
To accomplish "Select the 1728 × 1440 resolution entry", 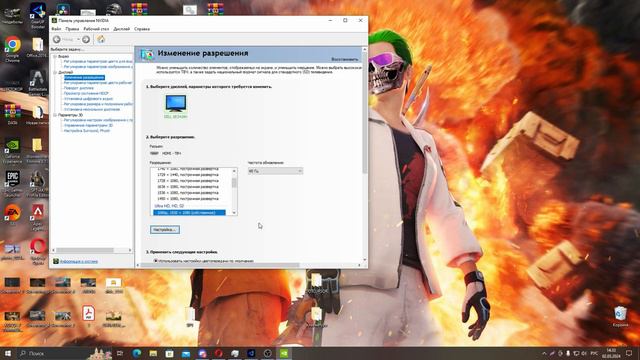I will (x=188, y=175).
